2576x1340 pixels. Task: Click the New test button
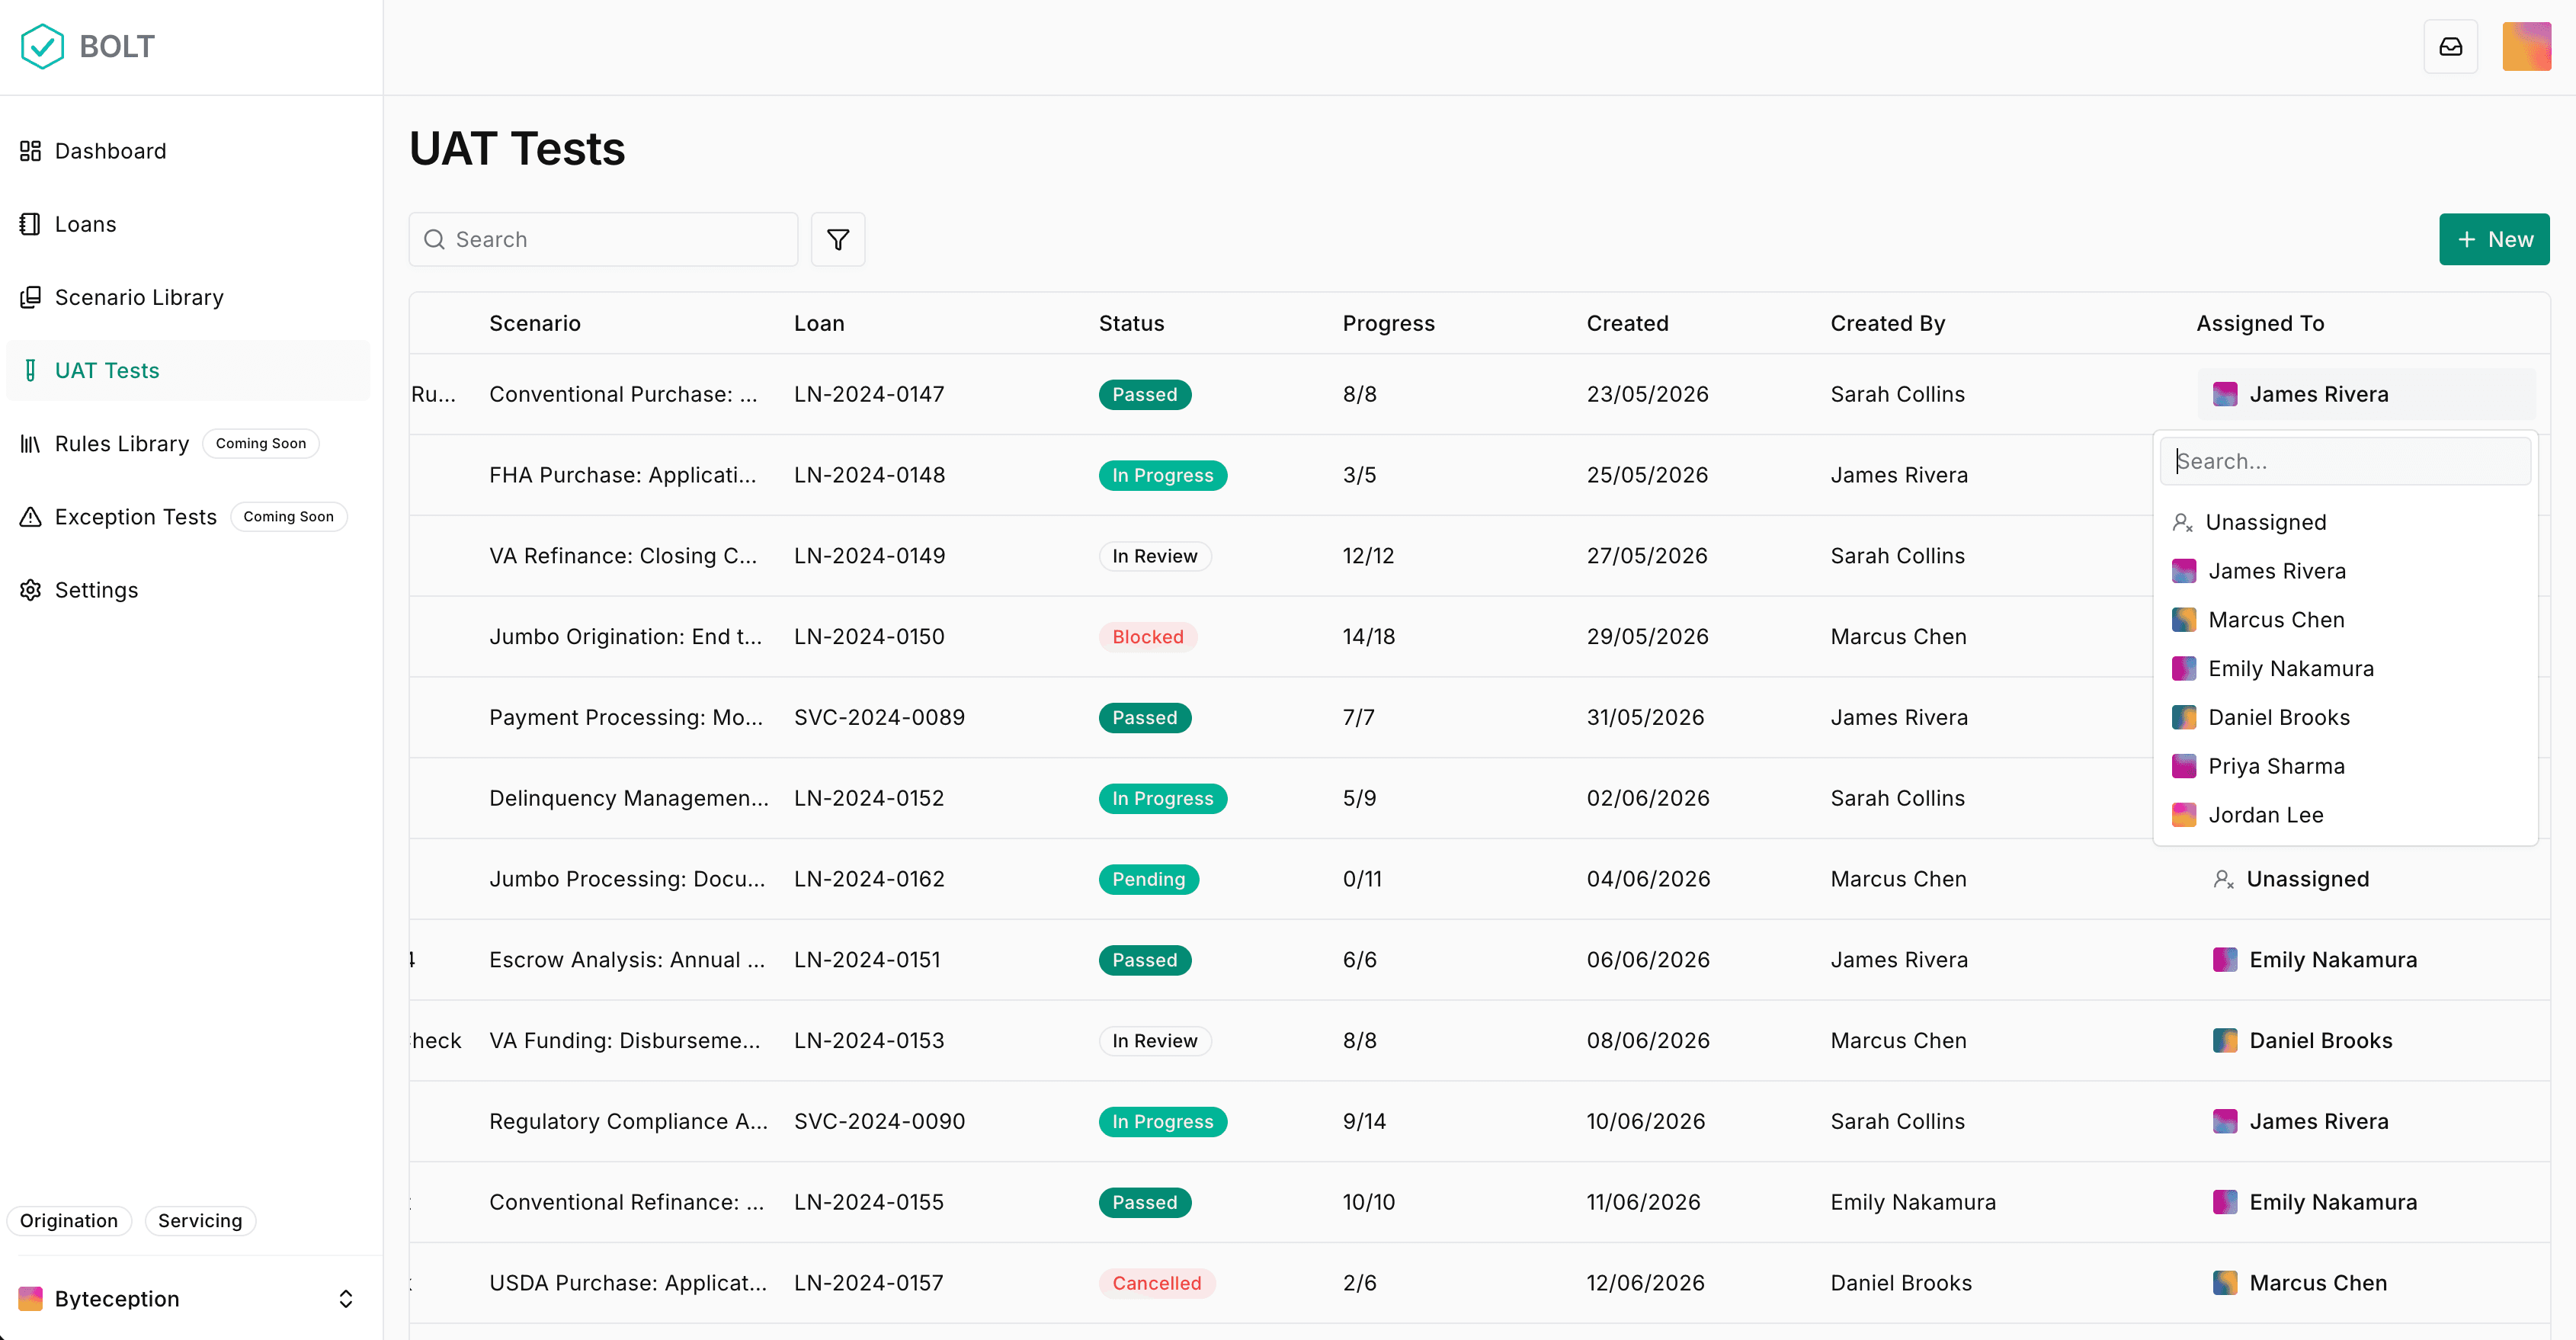click(2494, 239)
